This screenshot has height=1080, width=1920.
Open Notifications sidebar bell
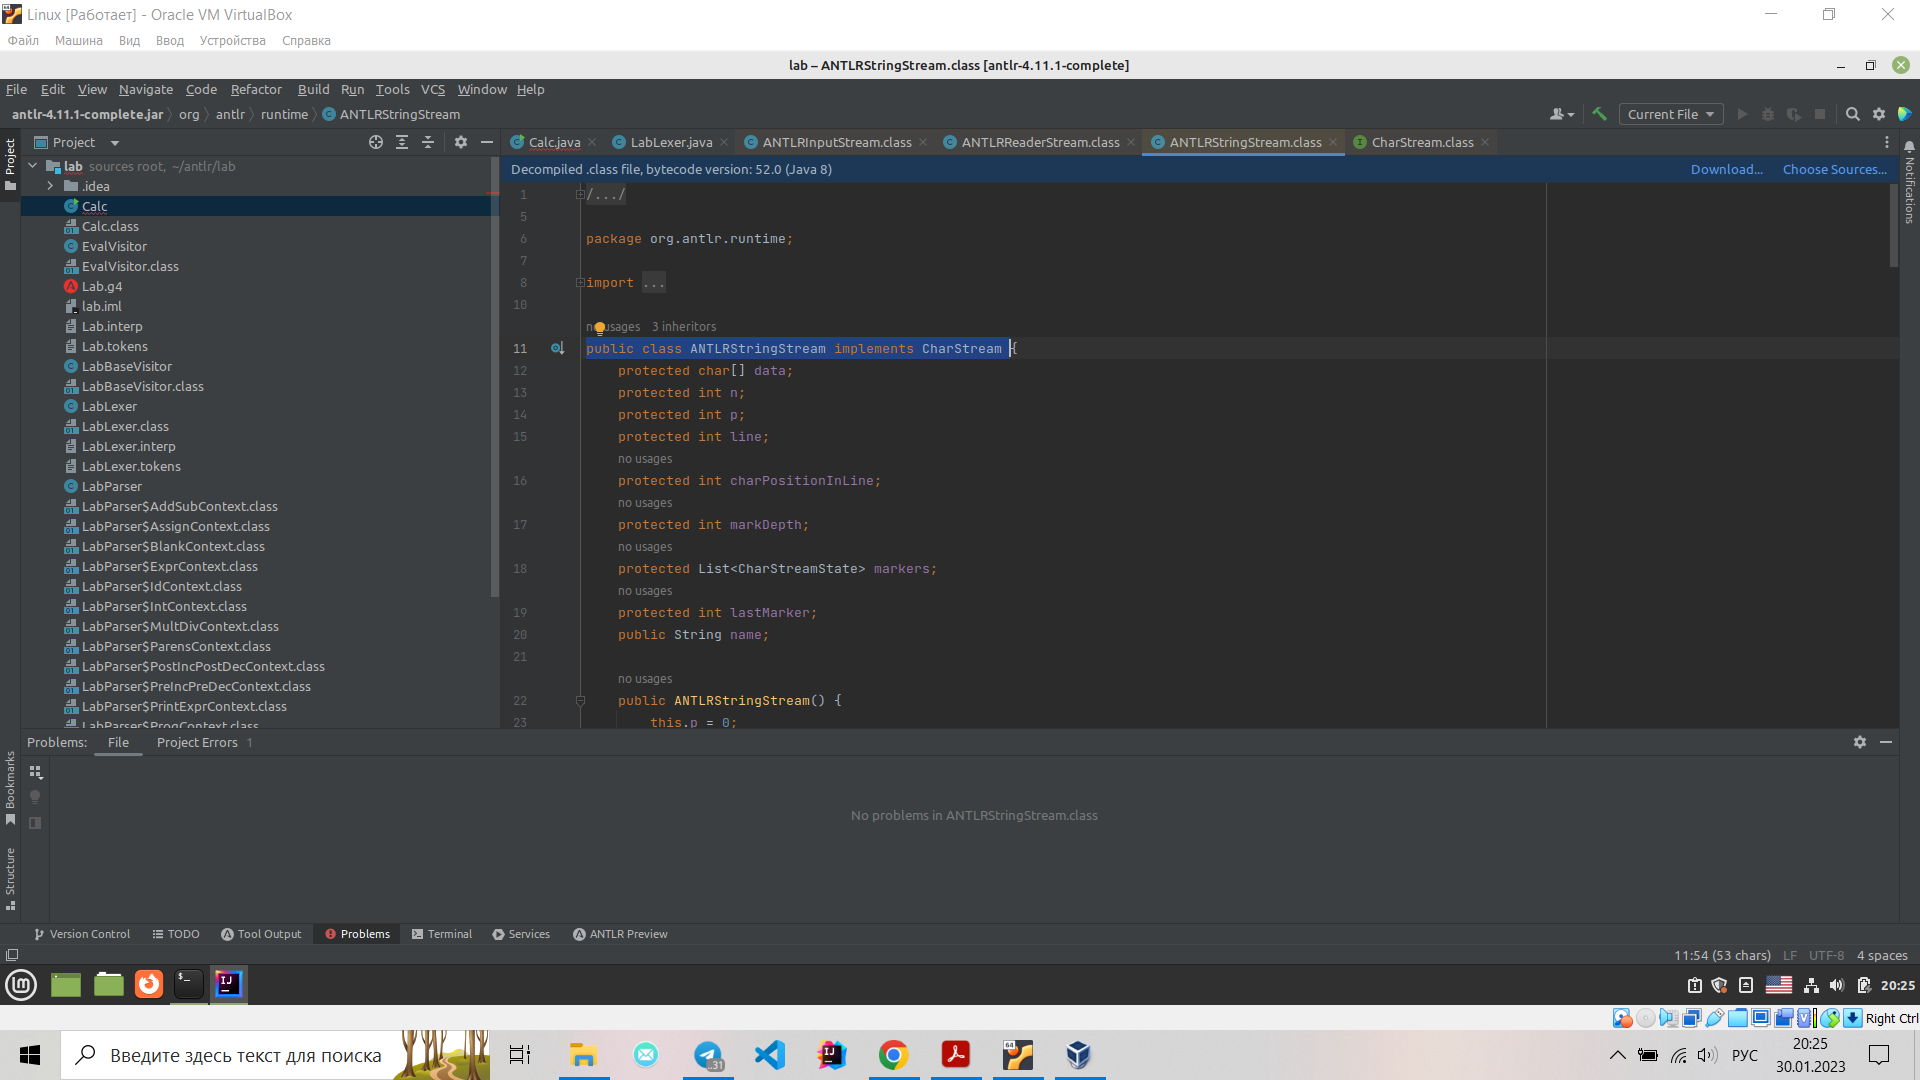coord(1909,147)
